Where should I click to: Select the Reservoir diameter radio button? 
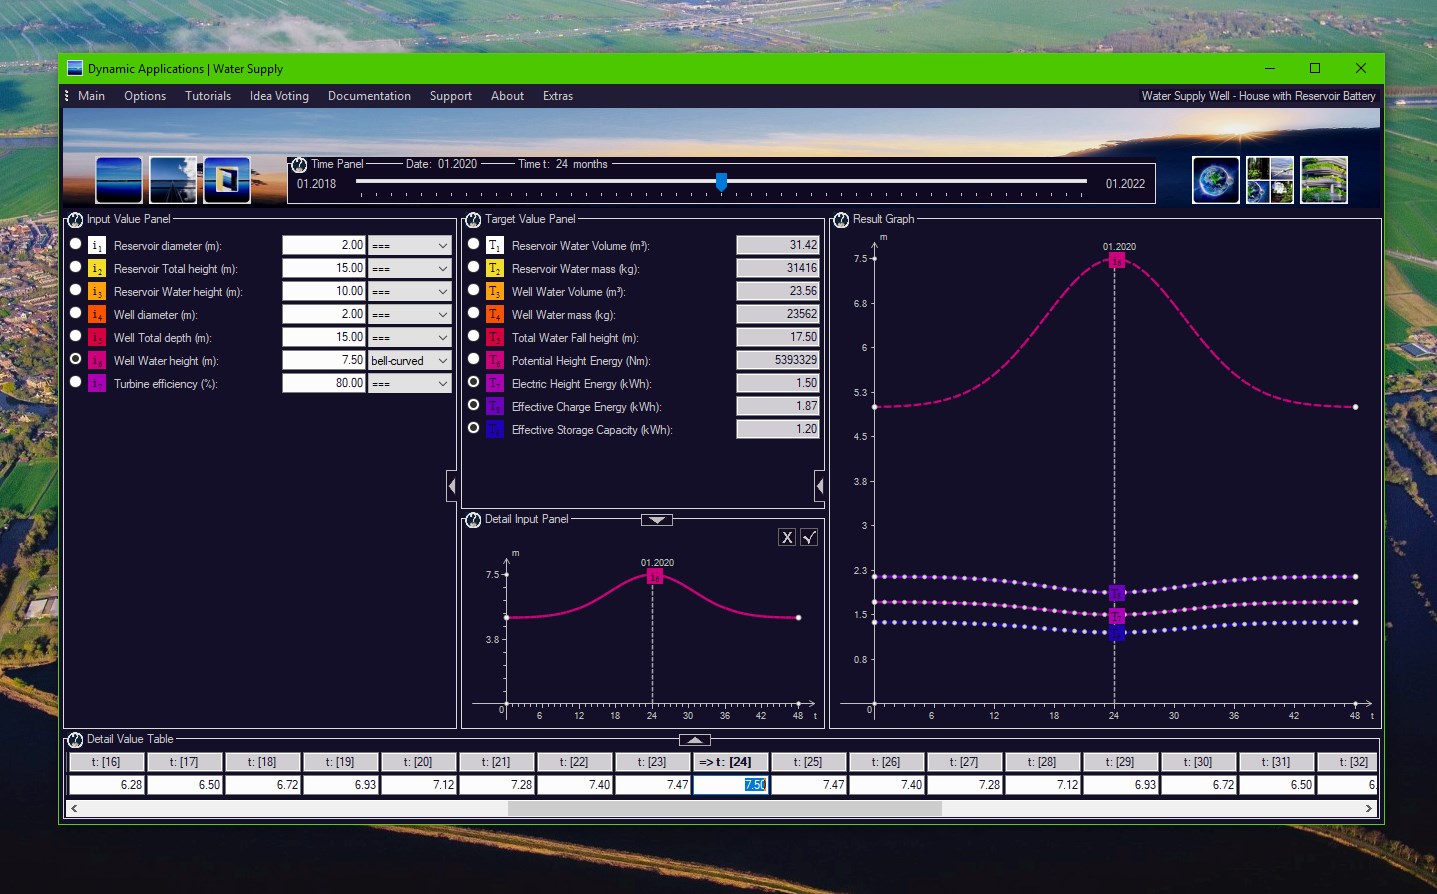(75, 244)
